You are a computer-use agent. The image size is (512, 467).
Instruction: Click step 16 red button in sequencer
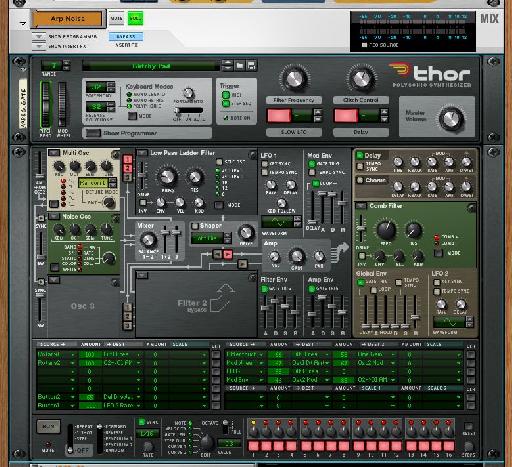pos(449,446)
